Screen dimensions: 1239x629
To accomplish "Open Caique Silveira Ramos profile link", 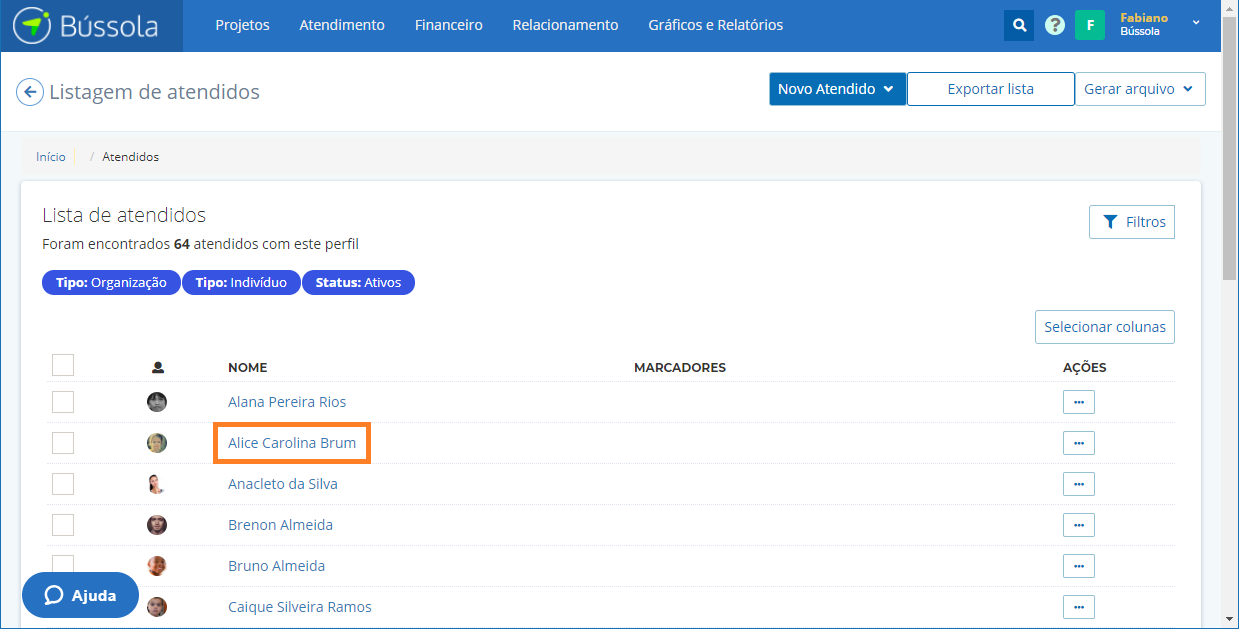I will coord(300,607).
